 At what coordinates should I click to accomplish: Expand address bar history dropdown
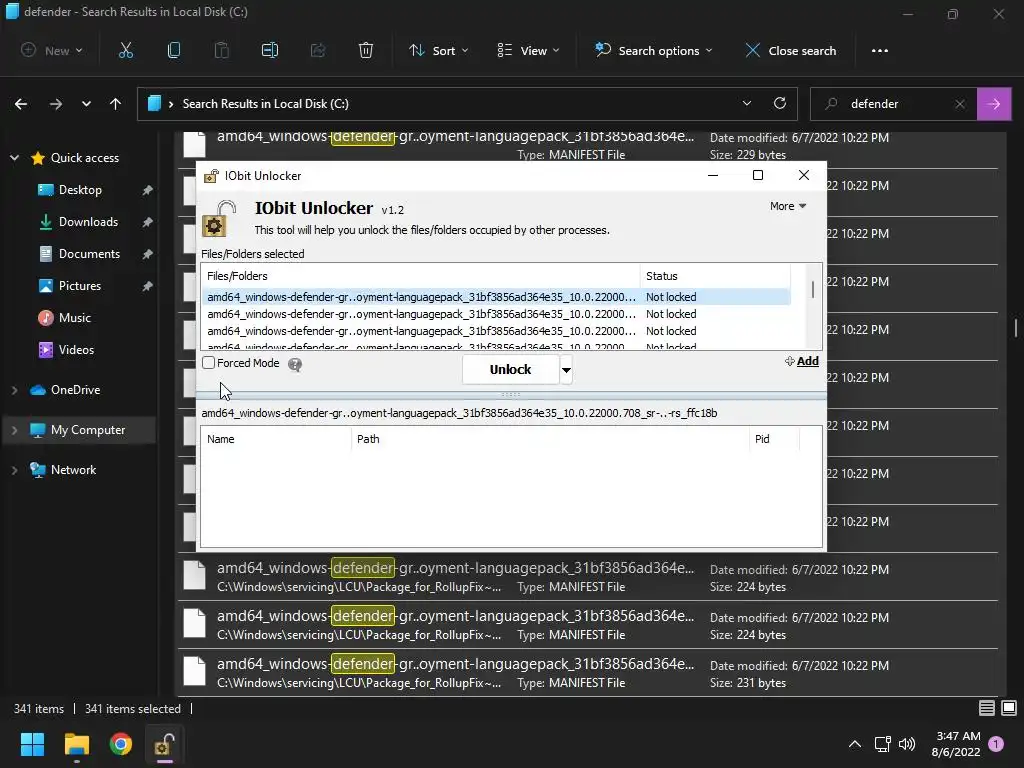pos(746,103)
